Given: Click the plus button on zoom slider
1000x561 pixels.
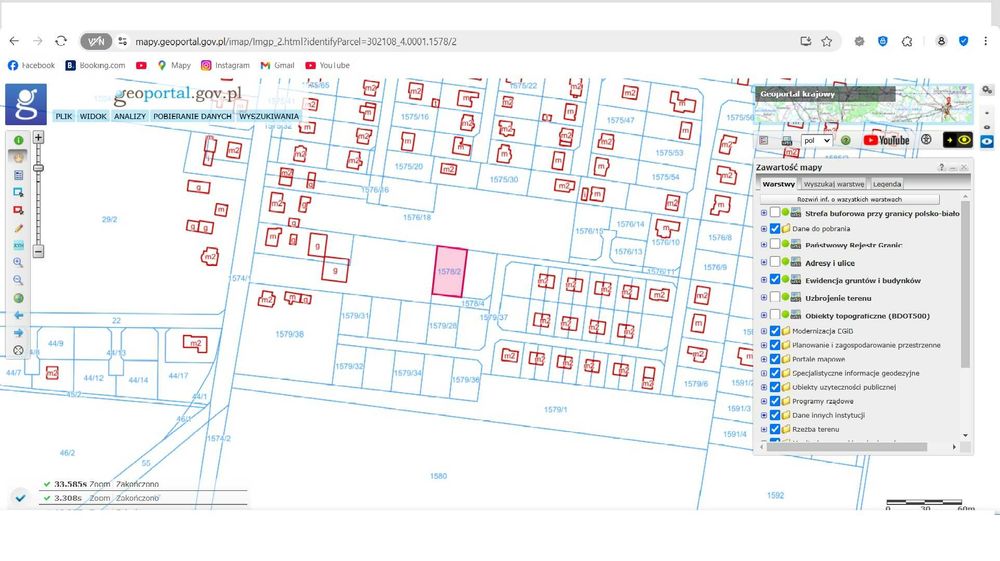Looking at the screenshot, I should (x=38, y=137).
